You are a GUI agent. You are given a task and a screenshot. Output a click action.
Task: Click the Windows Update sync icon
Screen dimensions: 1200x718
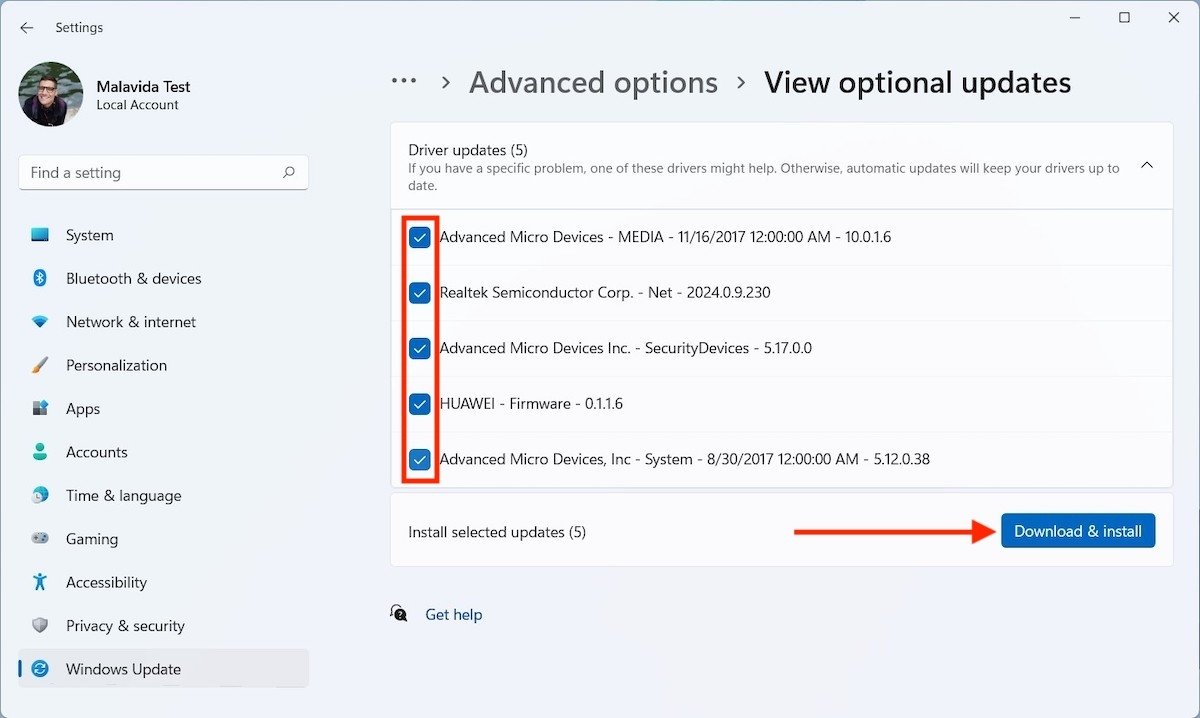tap(40, 669)
